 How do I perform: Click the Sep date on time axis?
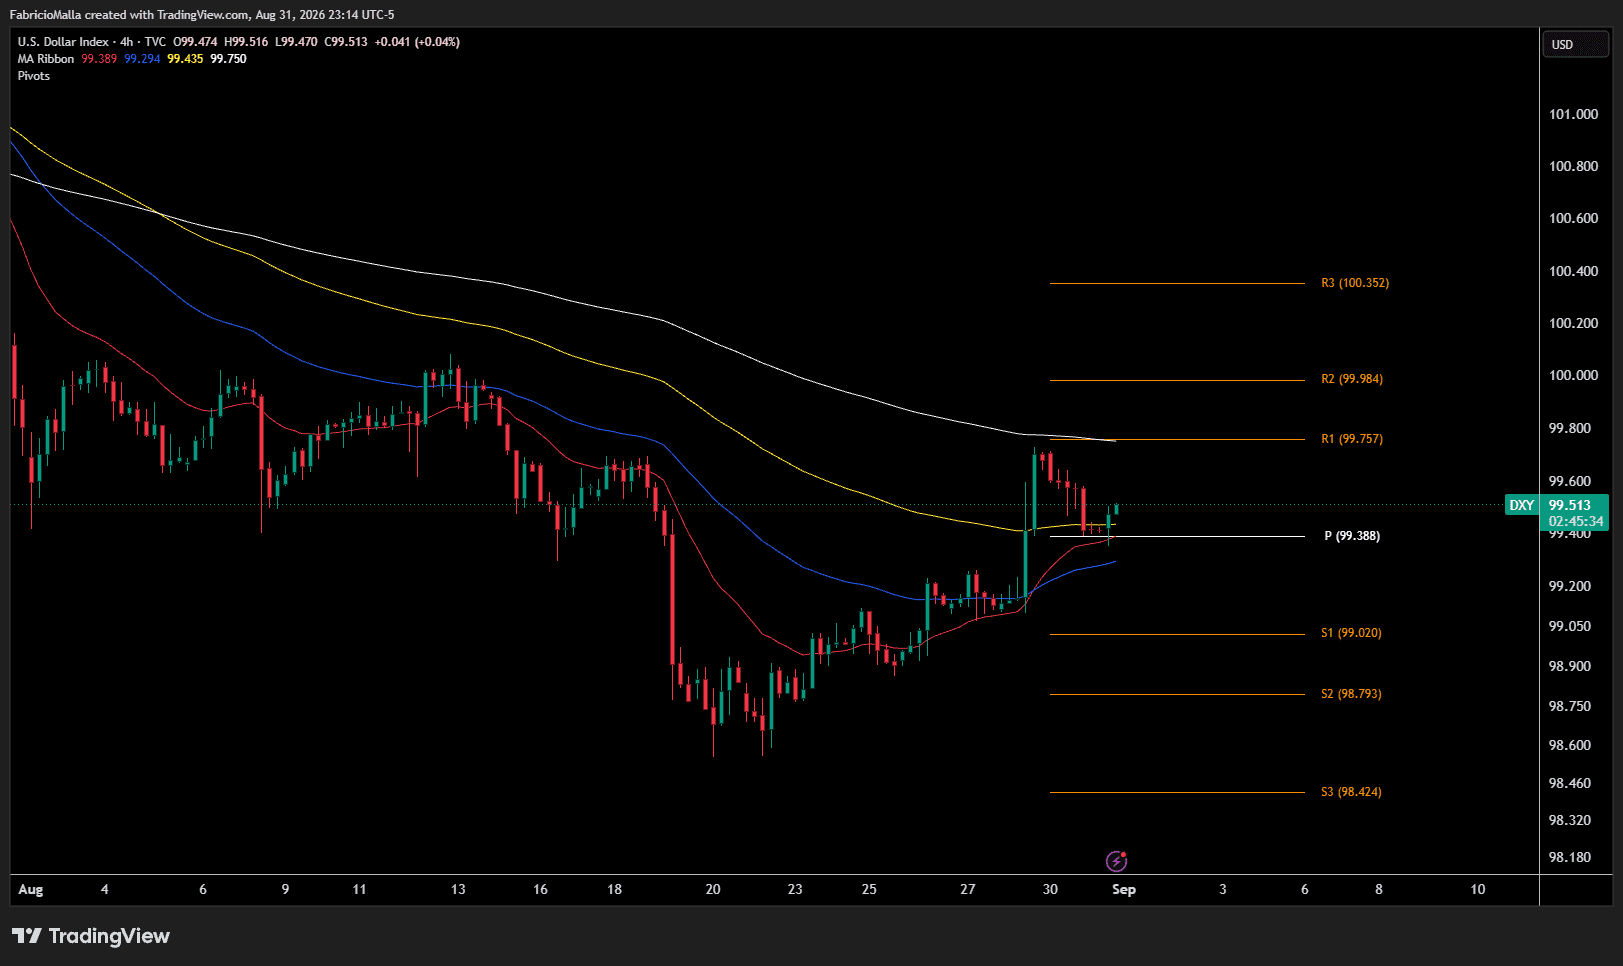click(x=1124, y=889)
